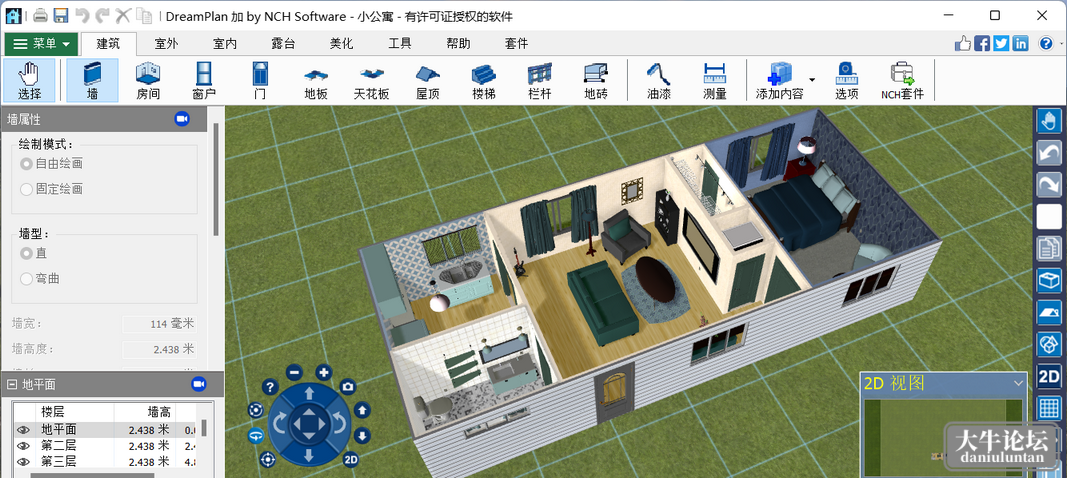Toggle visibility of 第二层 floor
Viewport: 1067px width, 478px height.
[x=24, y=446]
